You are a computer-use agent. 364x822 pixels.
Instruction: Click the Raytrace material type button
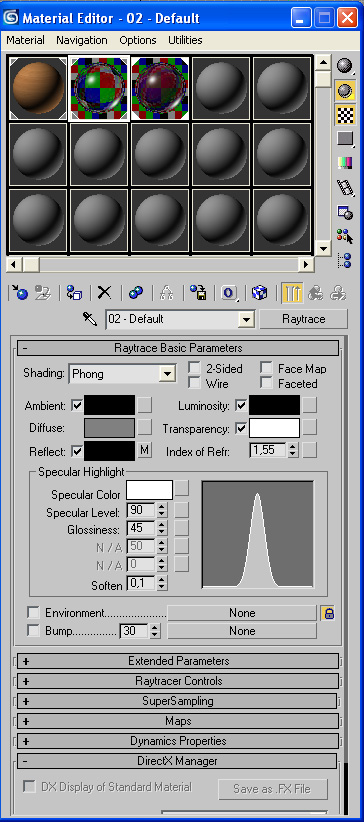(303, 319)
